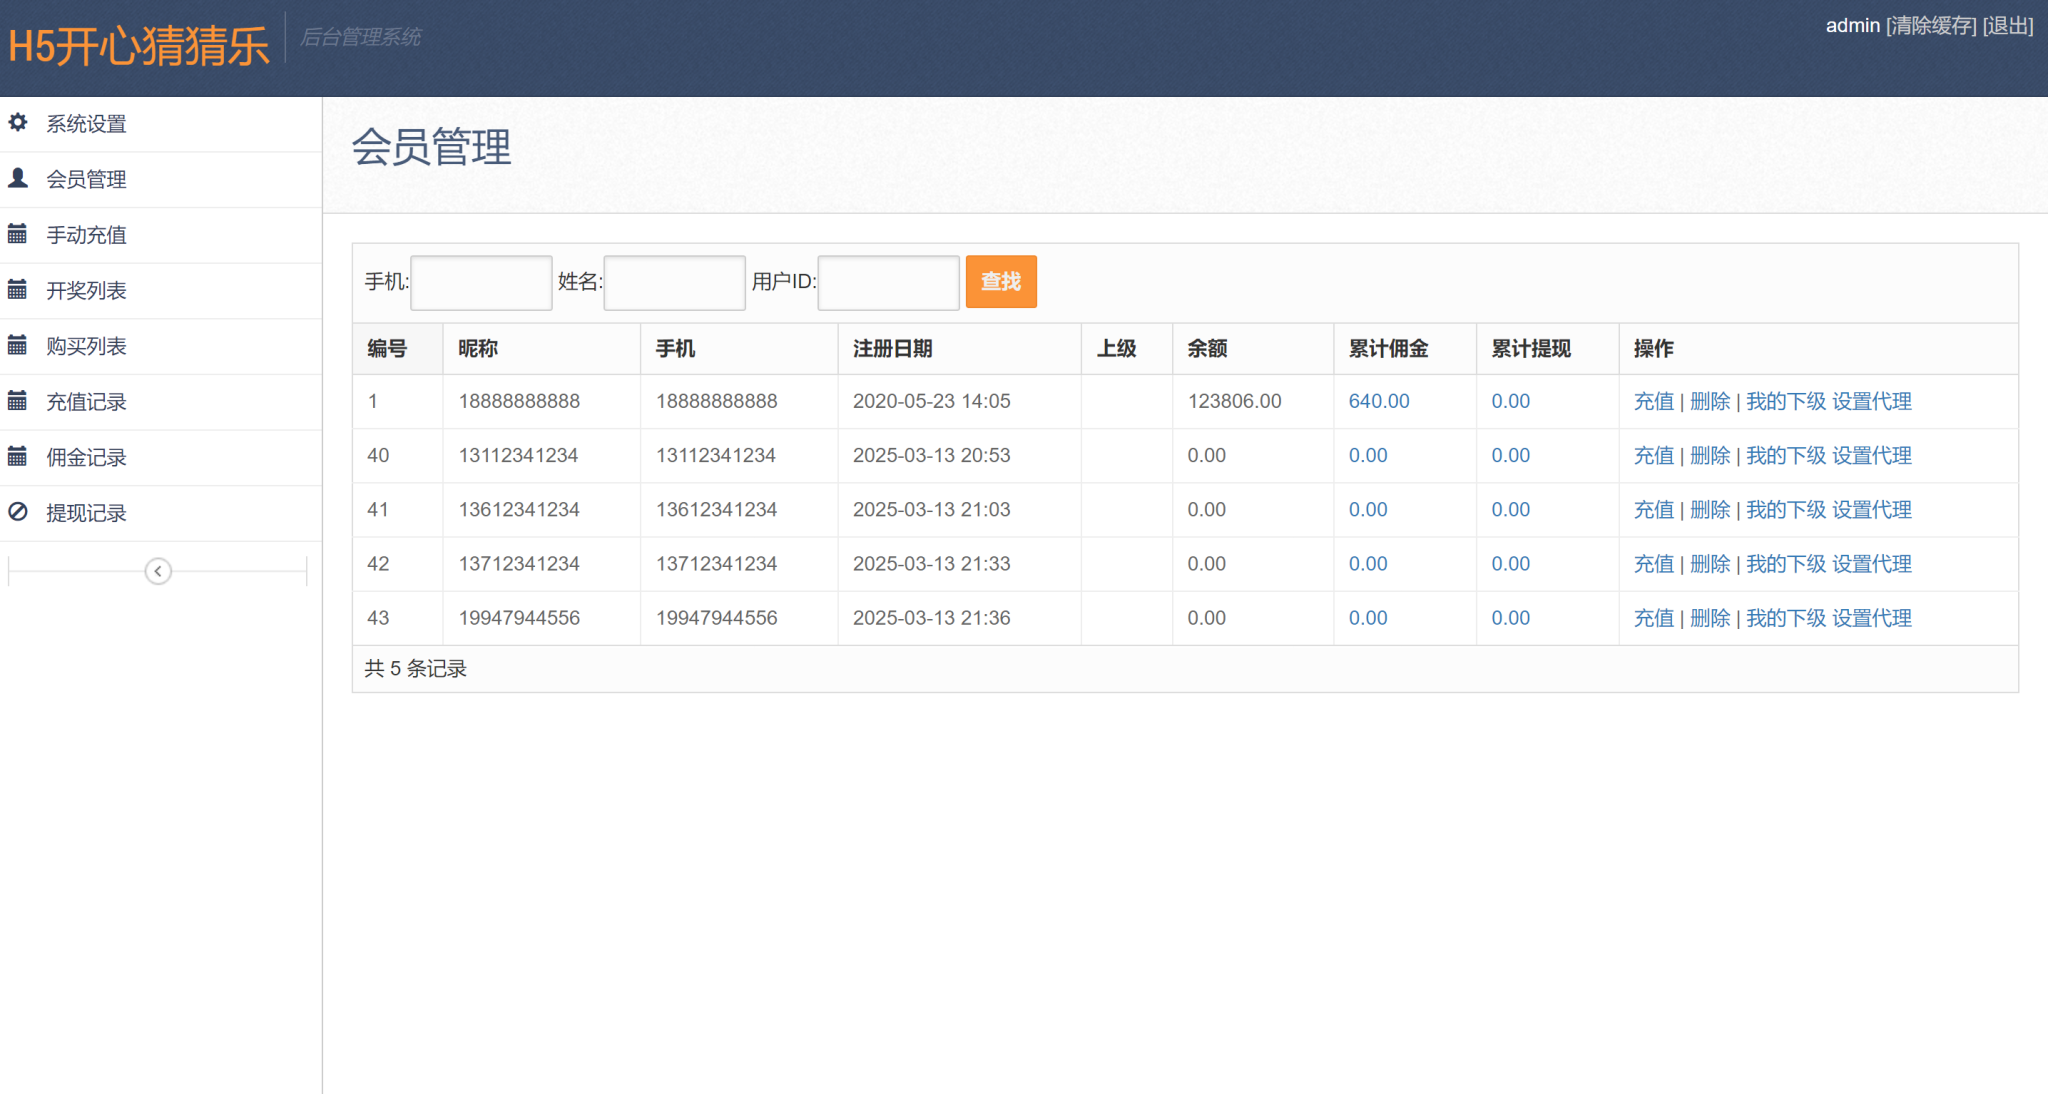Click the calendar icon beside 充值记录
The width and height of the screenshot is (2048, 1094).
click(x=18, y=401)
